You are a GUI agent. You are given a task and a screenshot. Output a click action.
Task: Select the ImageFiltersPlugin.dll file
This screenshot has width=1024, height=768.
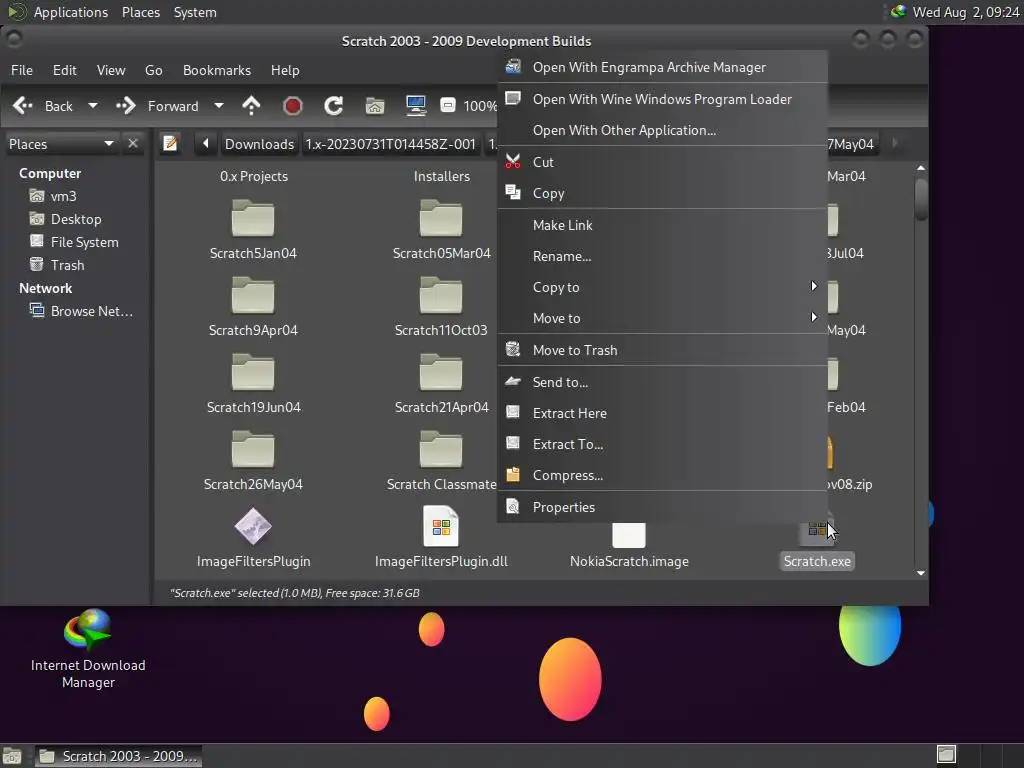441,537
